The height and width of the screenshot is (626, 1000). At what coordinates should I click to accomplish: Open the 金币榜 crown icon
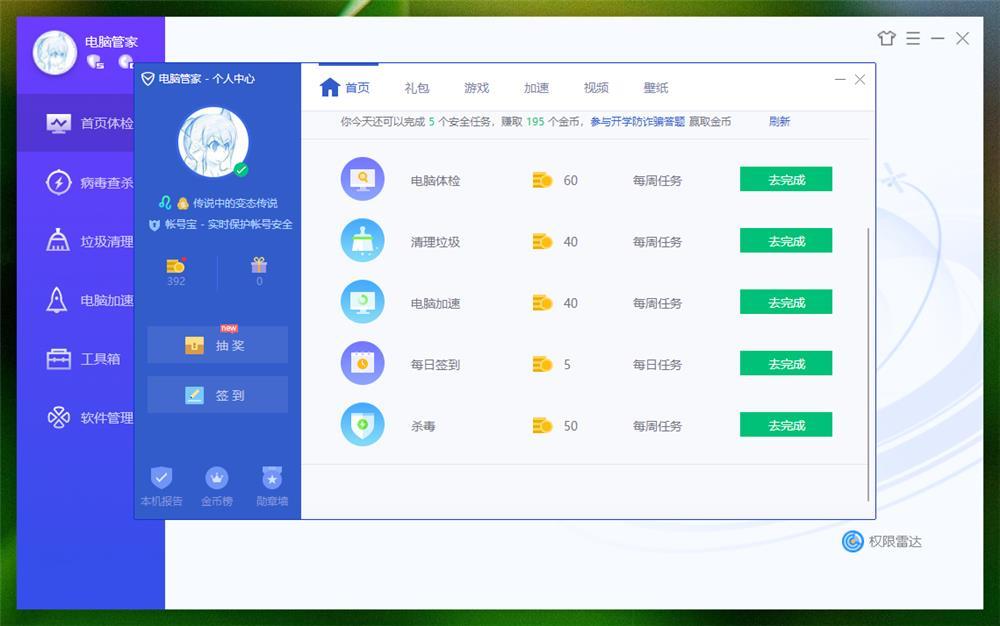tap(216, 478)
